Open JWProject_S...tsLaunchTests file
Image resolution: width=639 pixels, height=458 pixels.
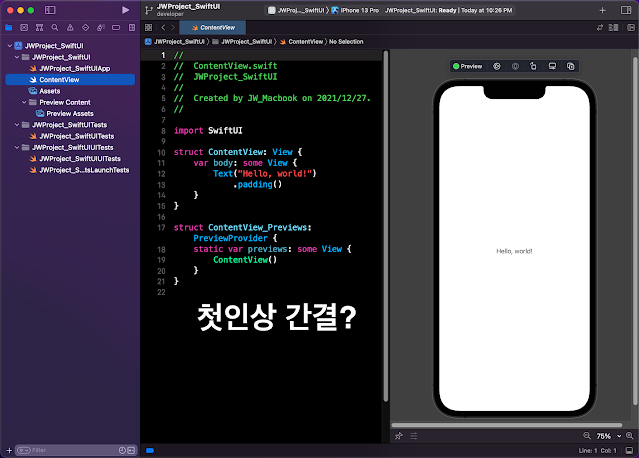click(79, 170)
